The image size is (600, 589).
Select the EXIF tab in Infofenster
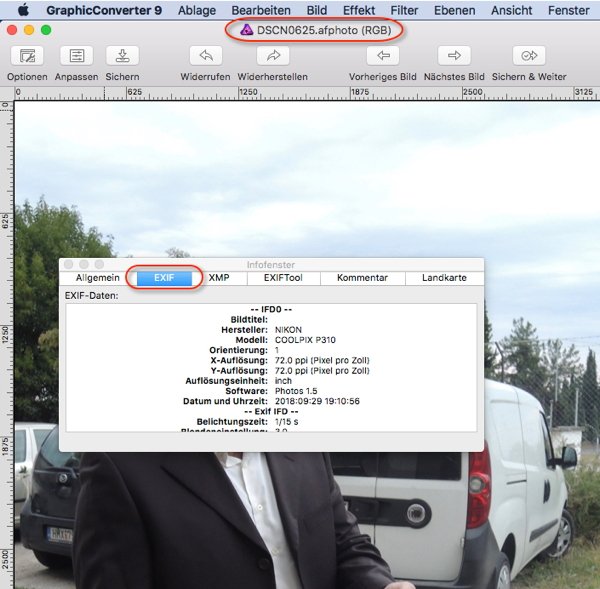pyautogui.click(x=164, y=278)
